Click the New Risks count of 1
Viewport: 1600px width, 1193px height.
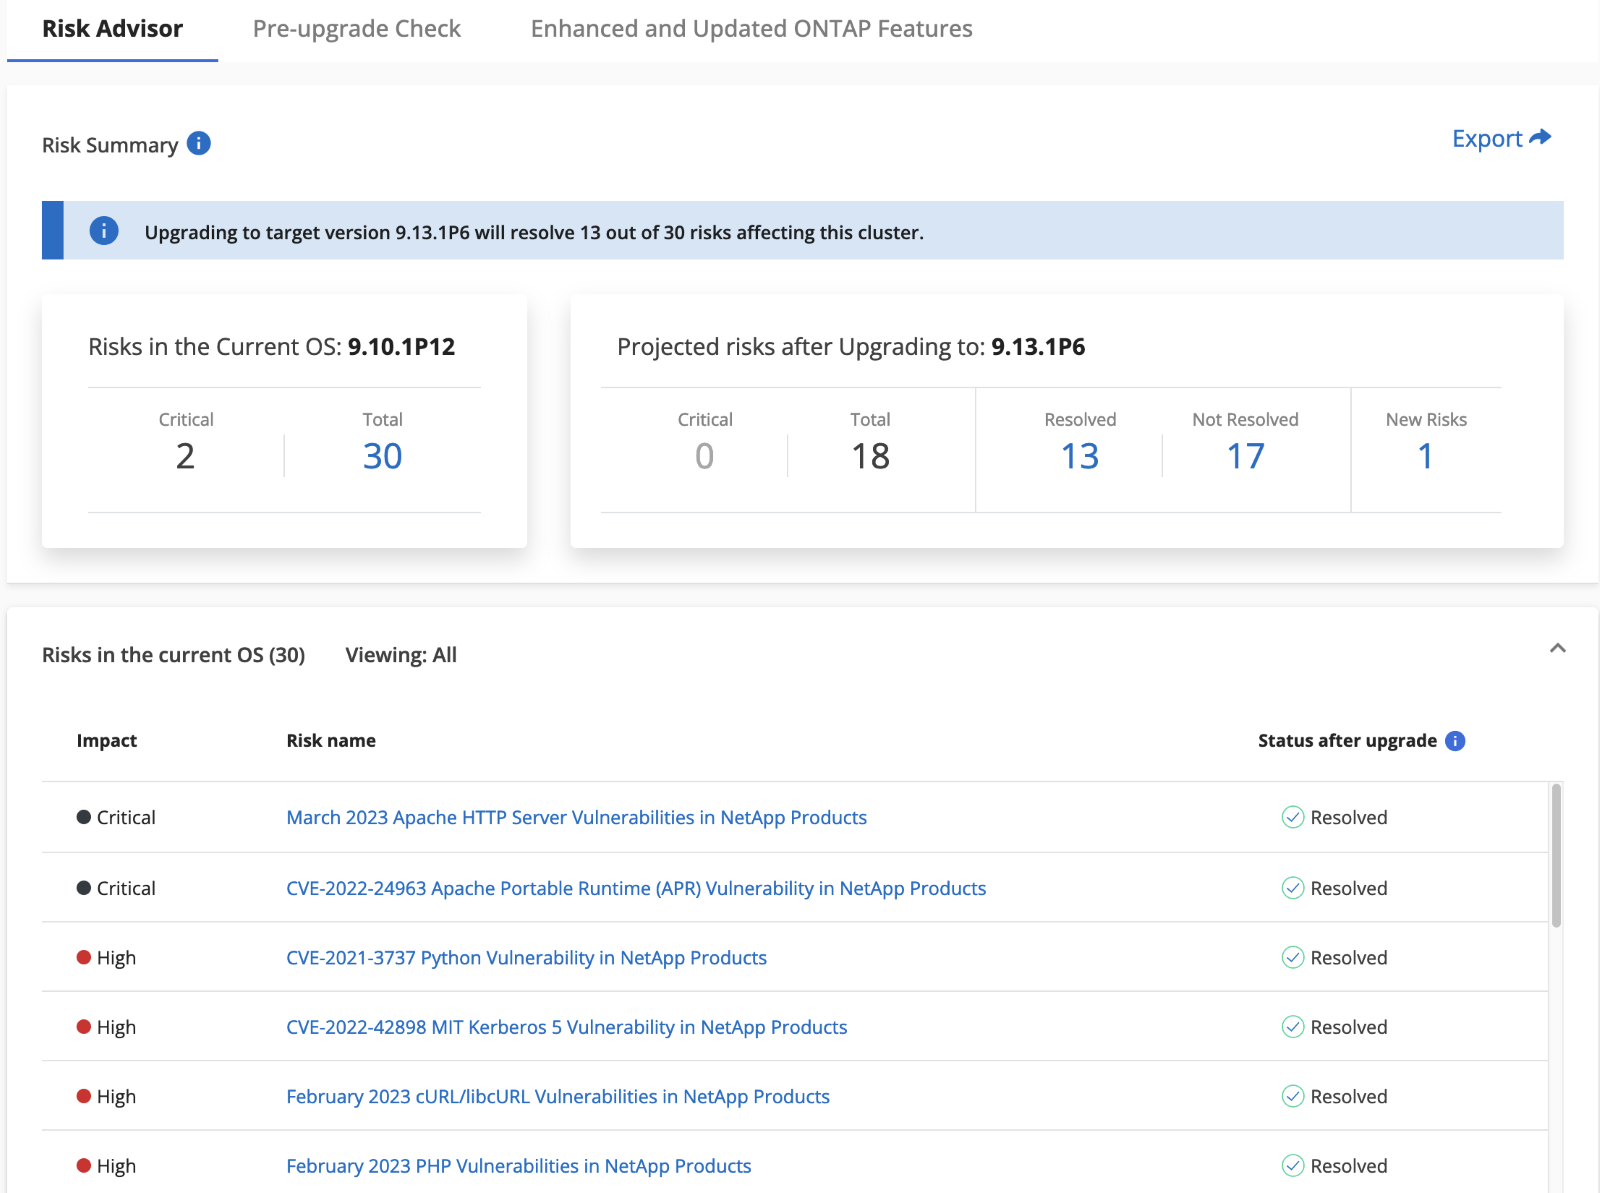click(x=1425, y=456)
